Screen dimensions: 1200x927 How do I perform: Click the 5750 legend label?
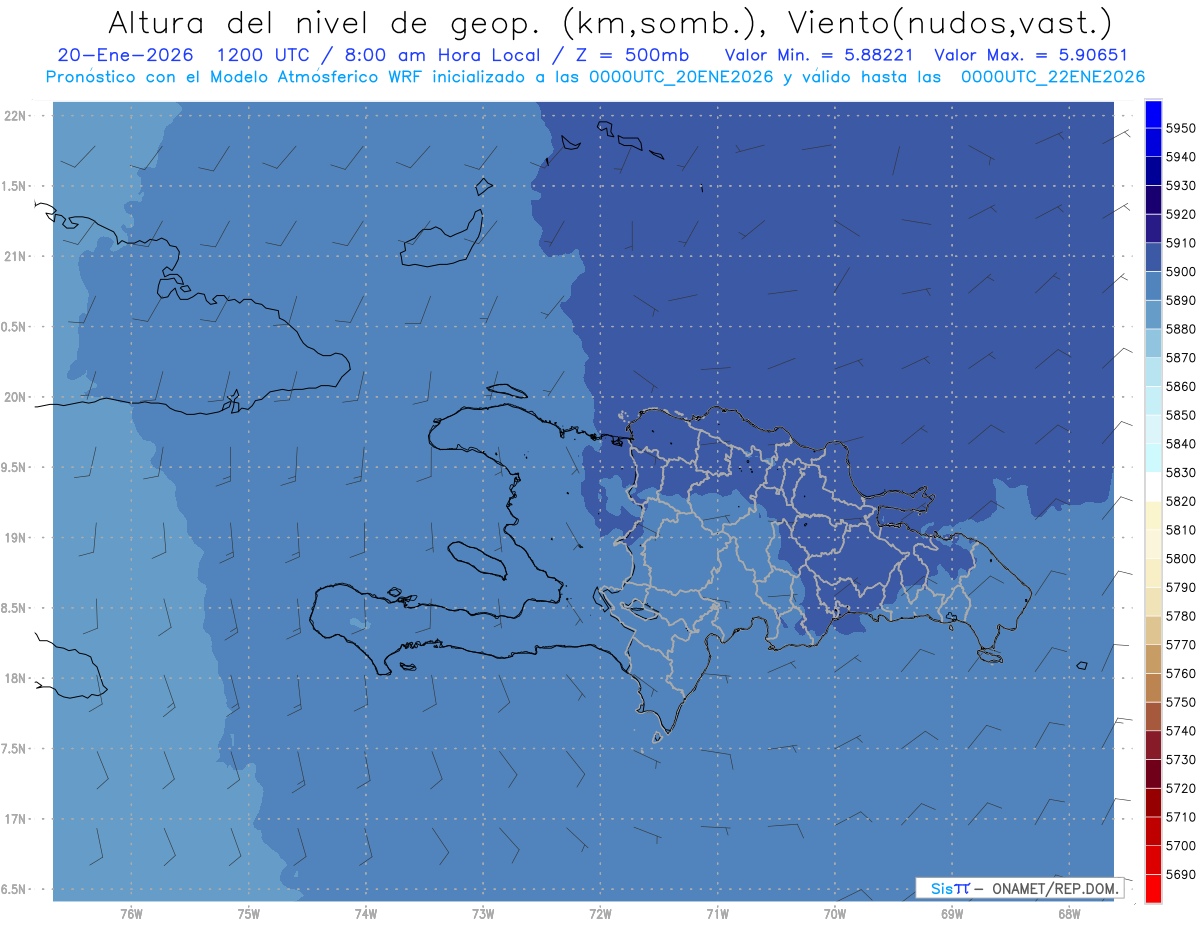click(x=1180, y=702)
